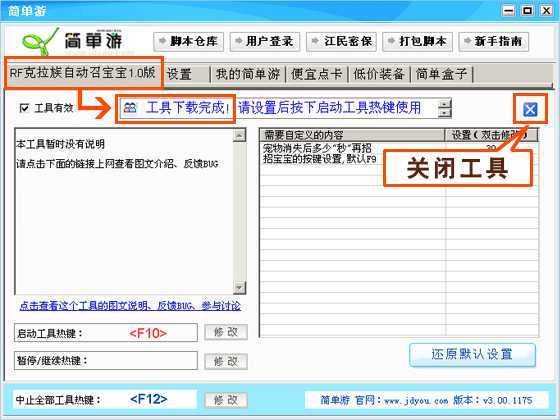The width and height of the screenshot is (560, 420).
Task: Click 修改 for the 启动工具热键
Action: (x=226, y=332)
